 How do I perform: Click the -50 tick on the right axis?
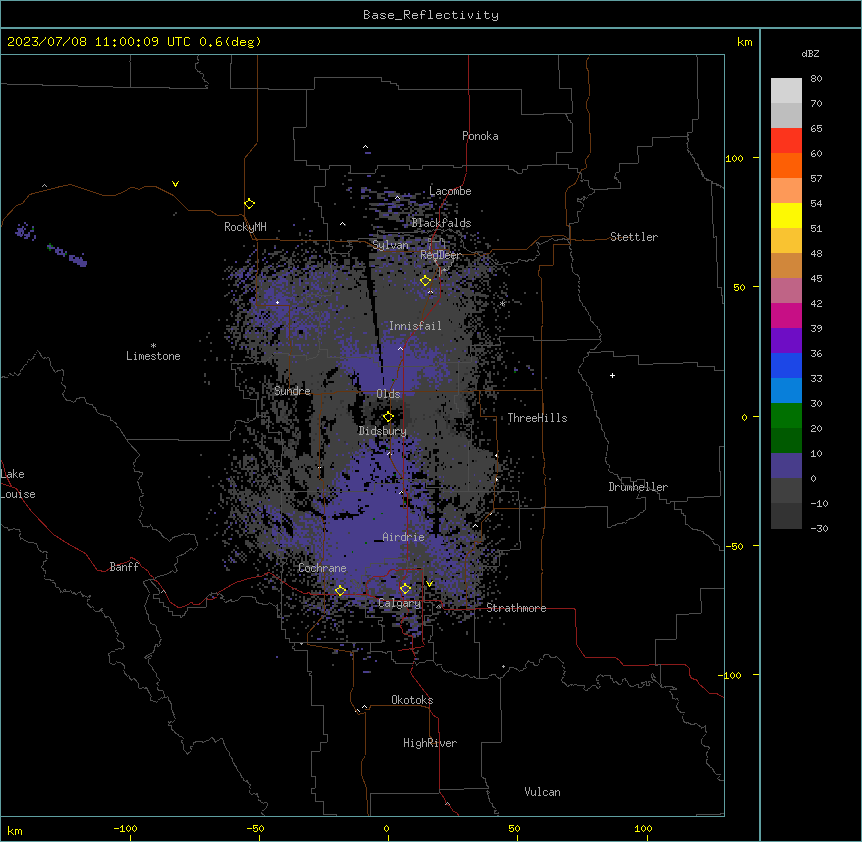coord(734,546)
